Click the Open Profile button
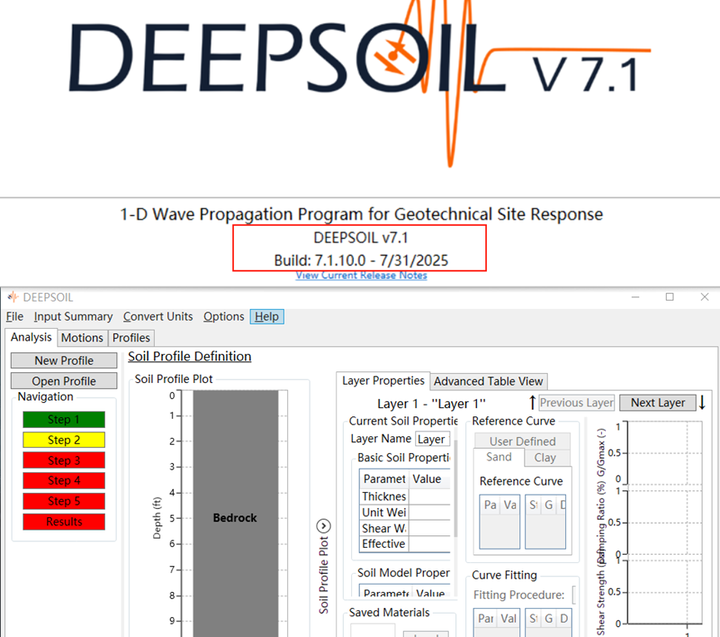This screenshot has height=637, width=720. pos(64,381)
